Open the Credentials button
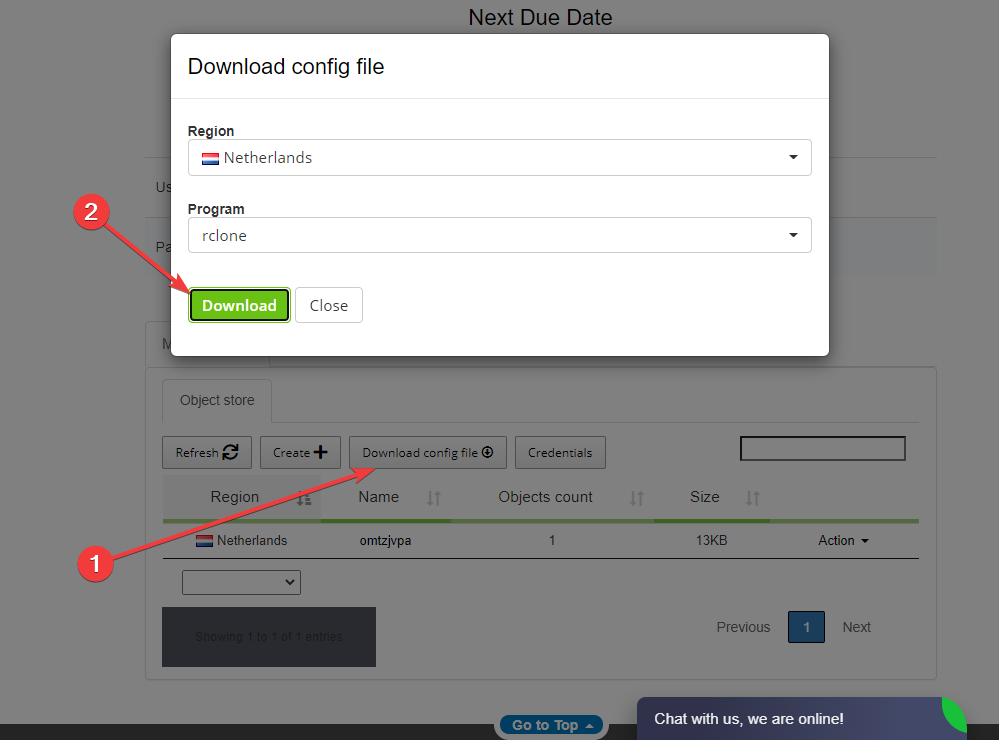 point(560,452)
